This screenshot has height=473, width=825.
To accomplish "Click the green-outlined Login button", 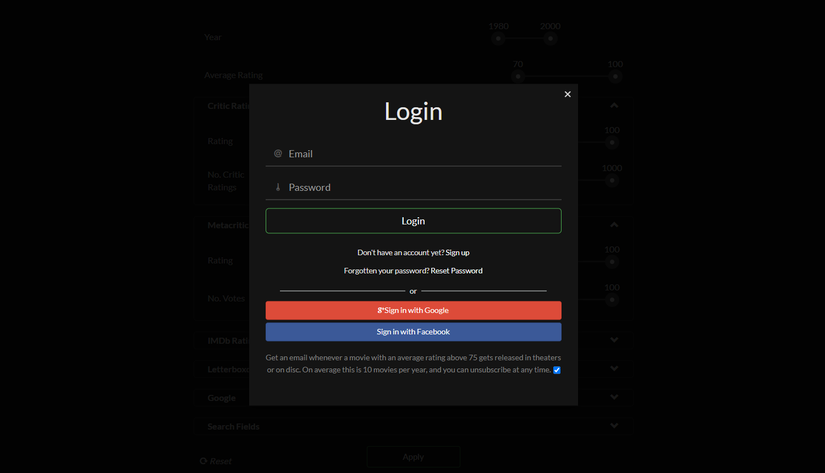I will point(413,221).
